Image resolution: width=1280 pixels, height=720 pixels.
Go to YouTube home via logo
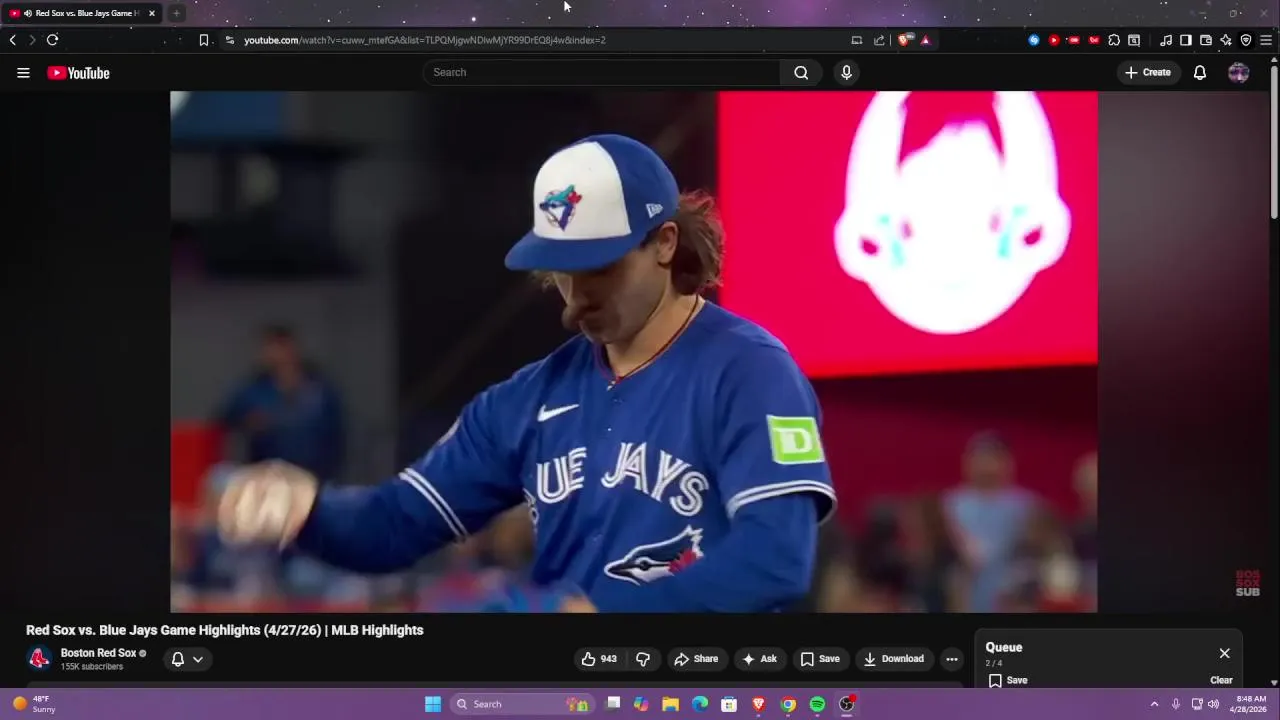[x=78, y=72]
